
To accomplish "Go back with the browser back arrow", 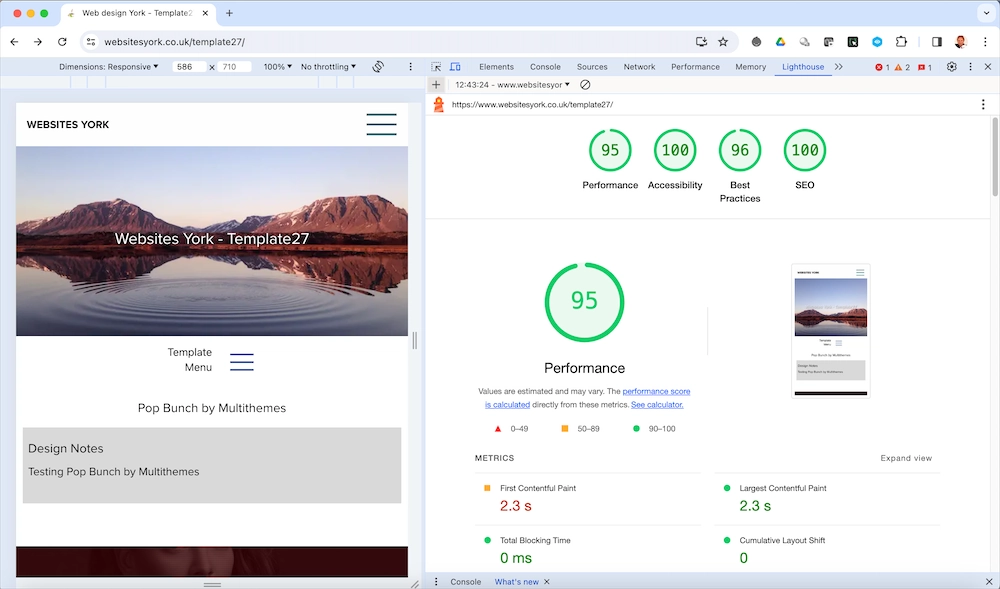I will pyautogui.click(x=14, y=42).
